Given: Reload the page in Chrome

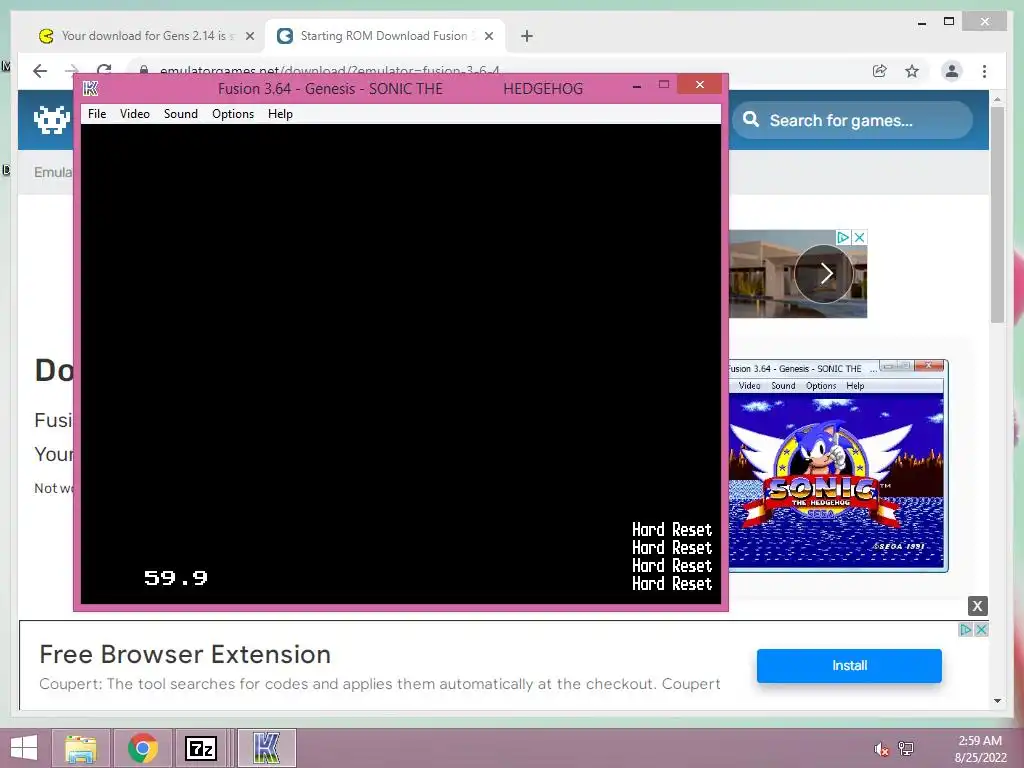Looking at the screenshot, I should tap(104, 69).
